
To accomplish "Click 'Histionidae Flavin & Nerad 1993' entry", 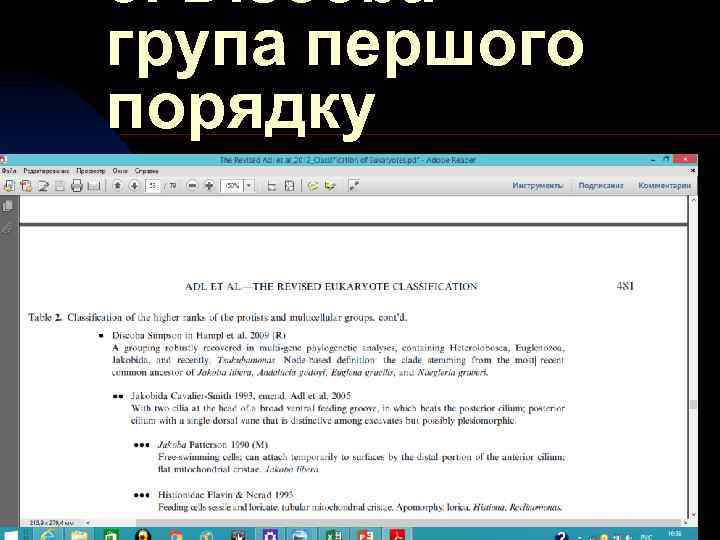I will click(x=226, y=495).
